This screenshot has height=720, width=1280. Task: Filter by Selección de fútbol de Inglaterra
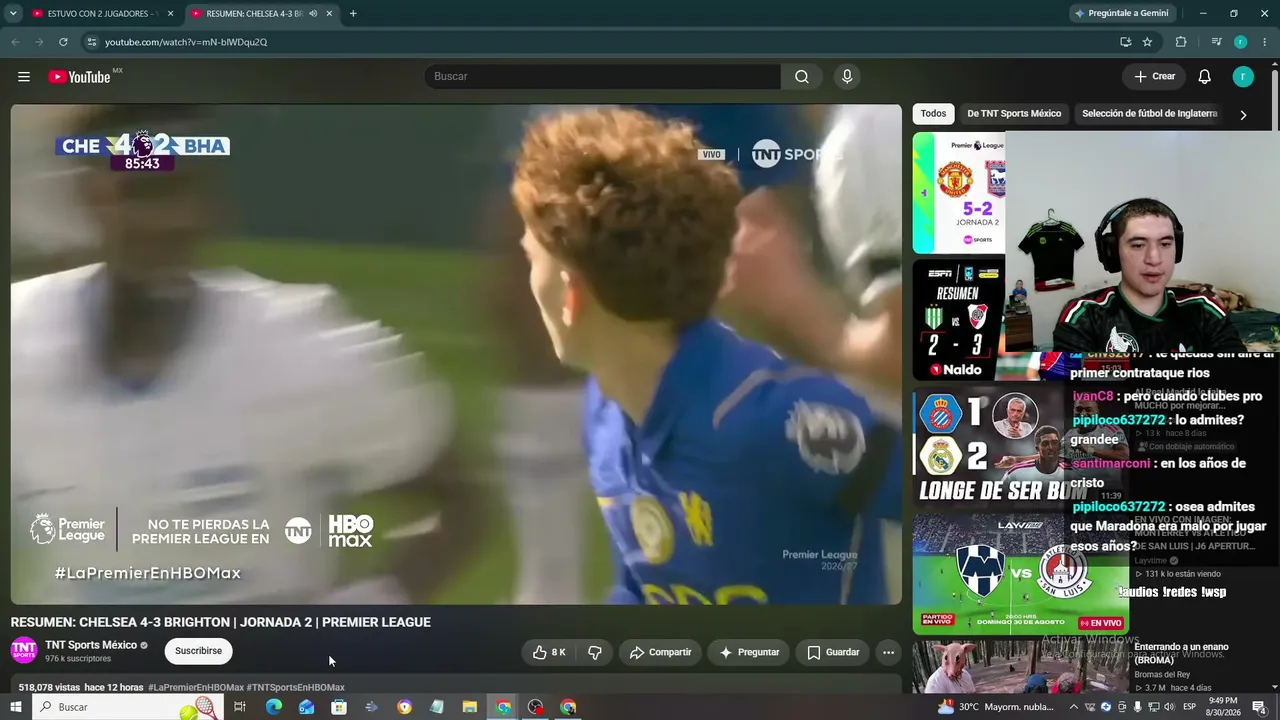(1149, 114)
